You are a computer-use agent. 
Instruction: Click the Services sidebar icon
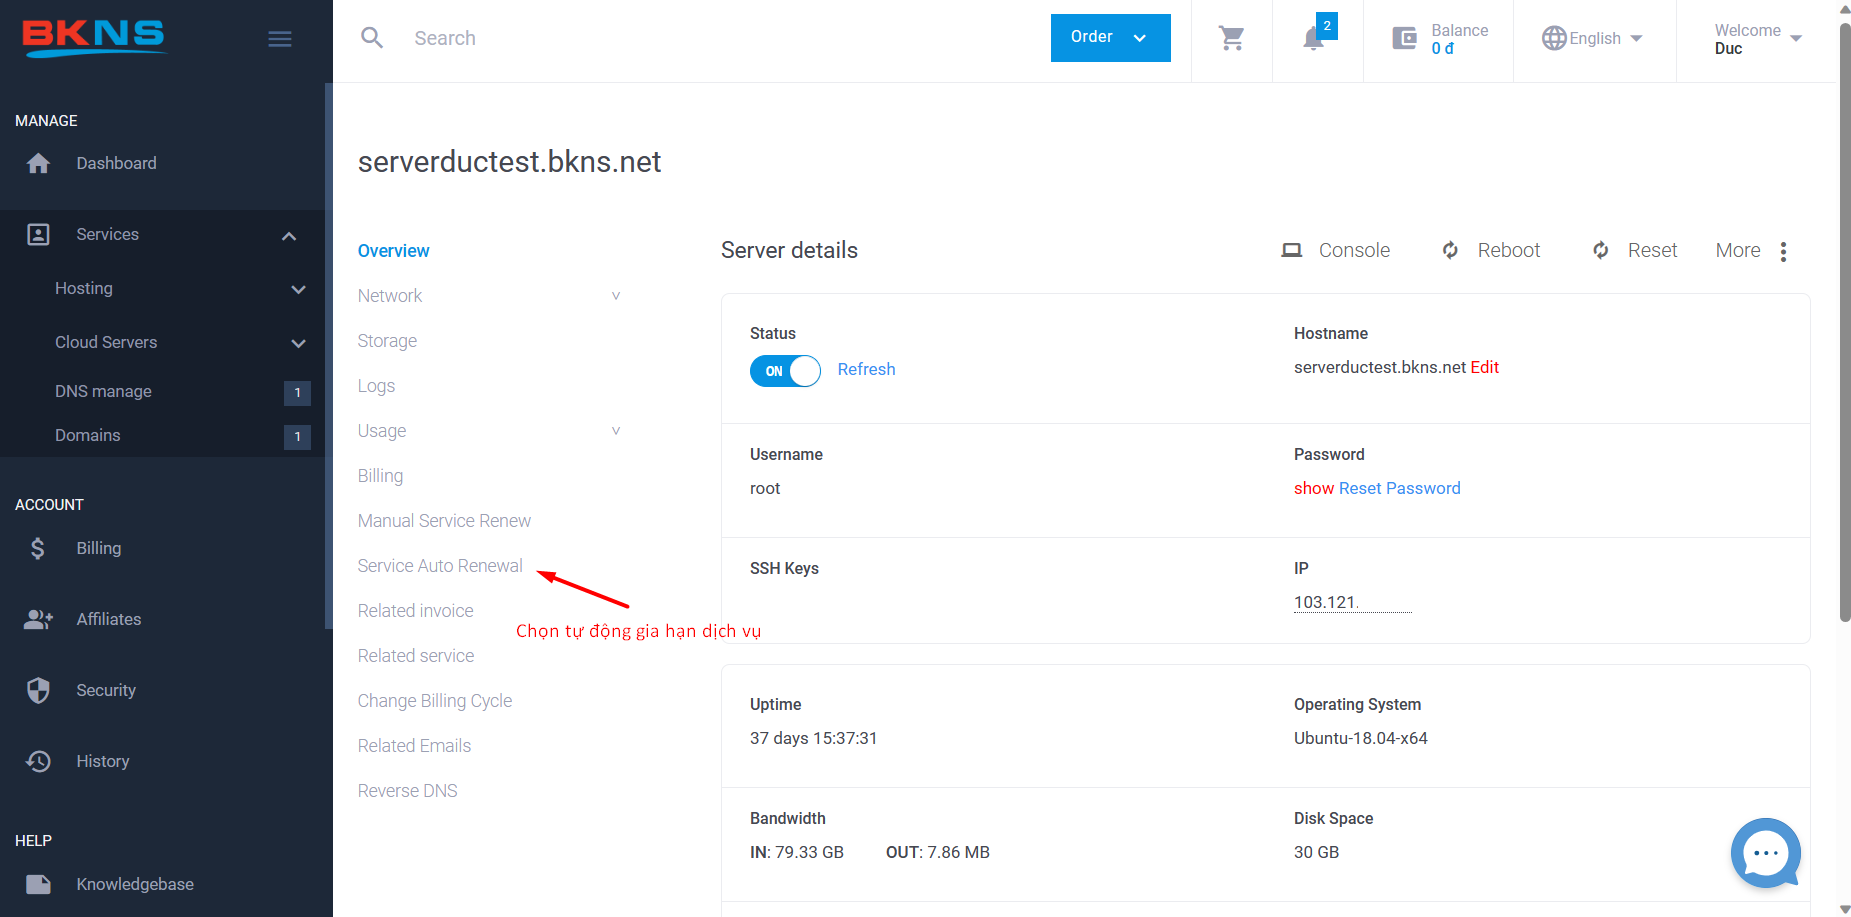pyautogui.click(x=38, y=234)
